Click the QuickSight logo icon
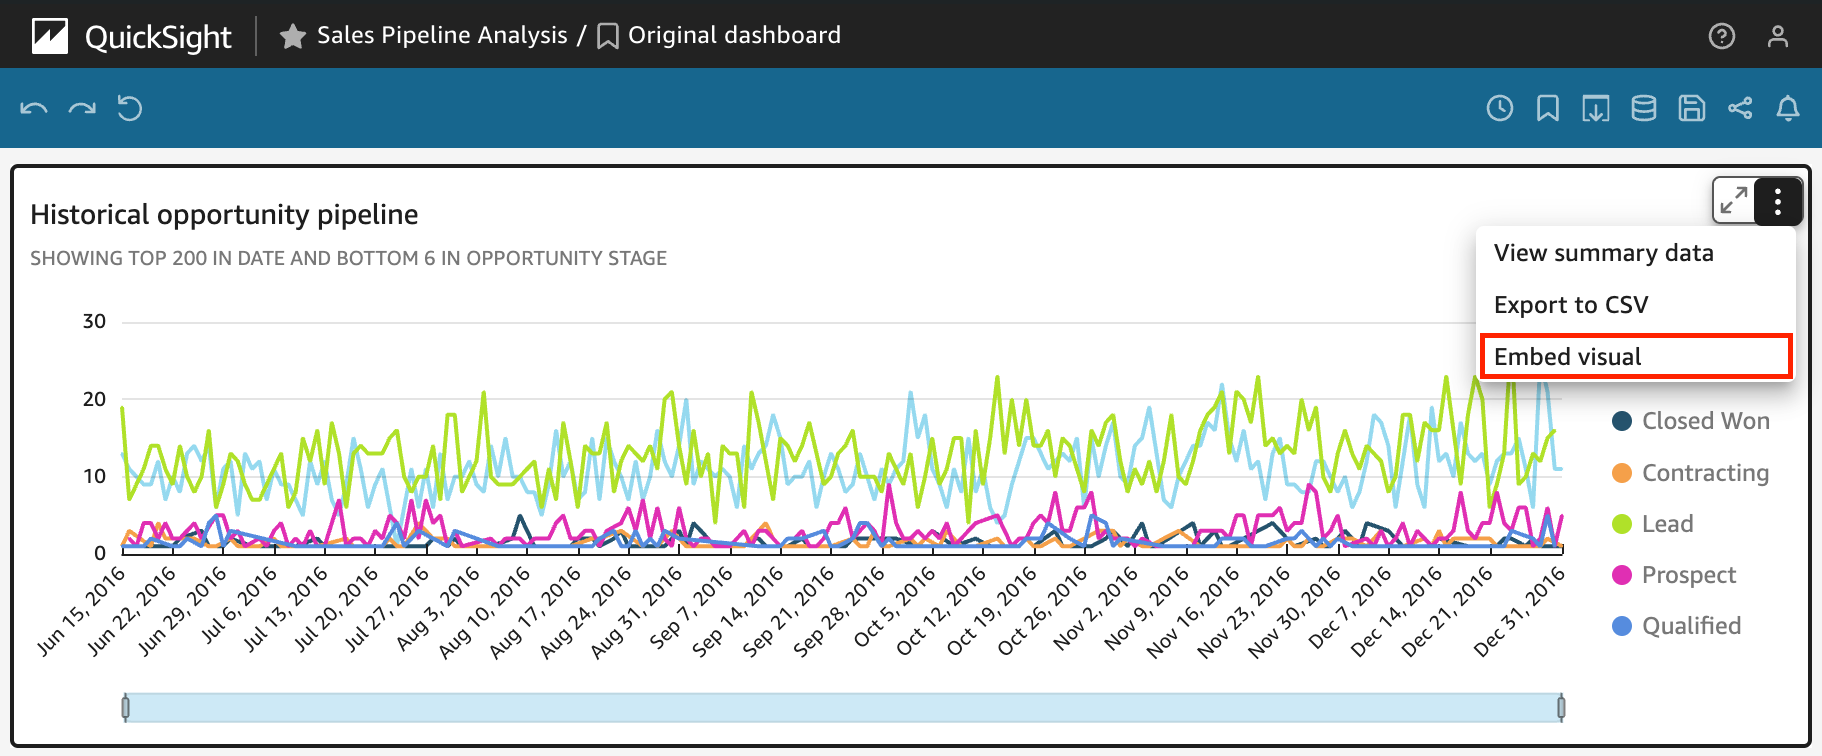Image resolution: width=1822 pixels, height=756 pixels. point(50,36)
